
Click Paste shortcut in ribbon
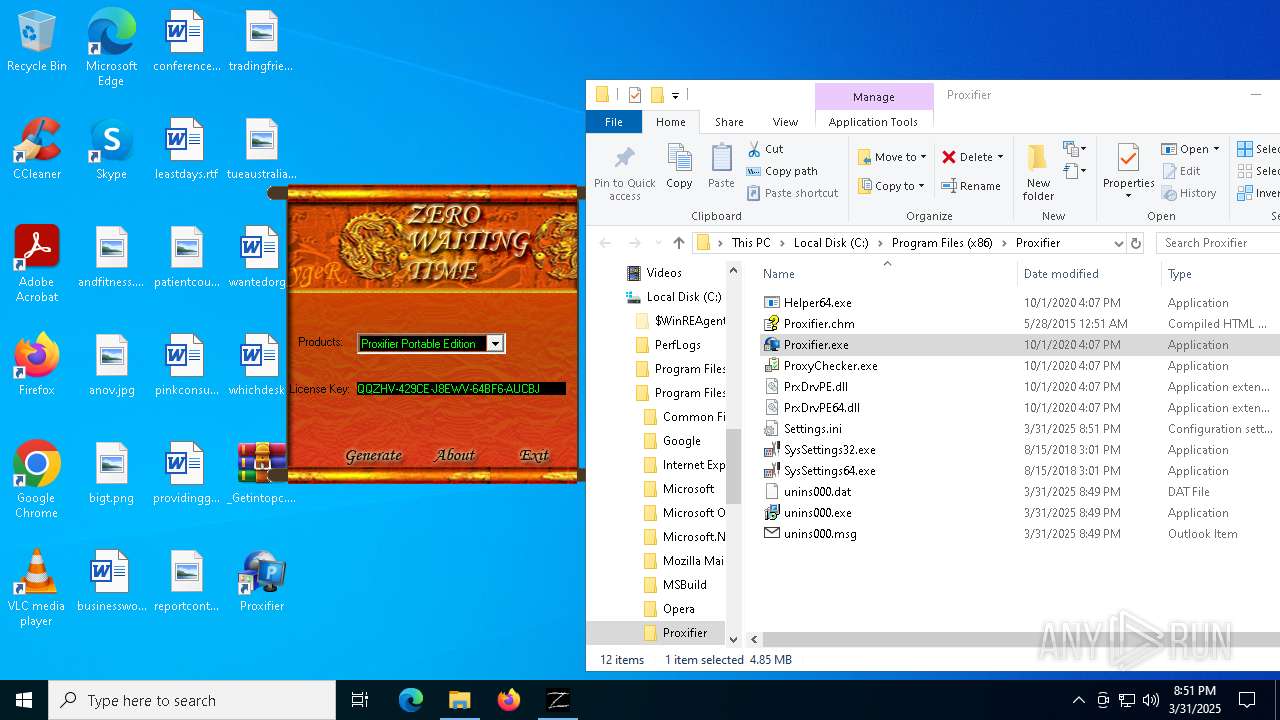pyautogui.click(x=792, y=193)
